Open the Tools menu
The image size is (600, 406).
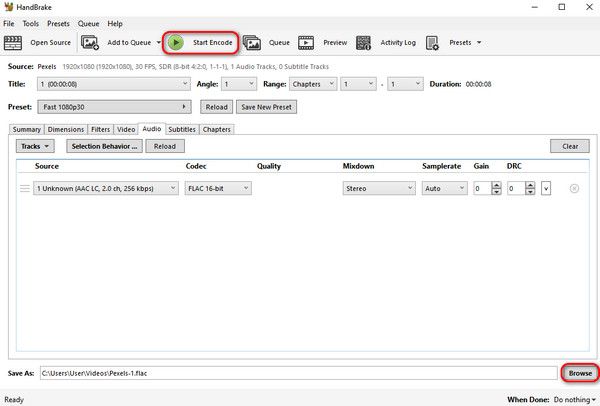[x=31, y=24]
